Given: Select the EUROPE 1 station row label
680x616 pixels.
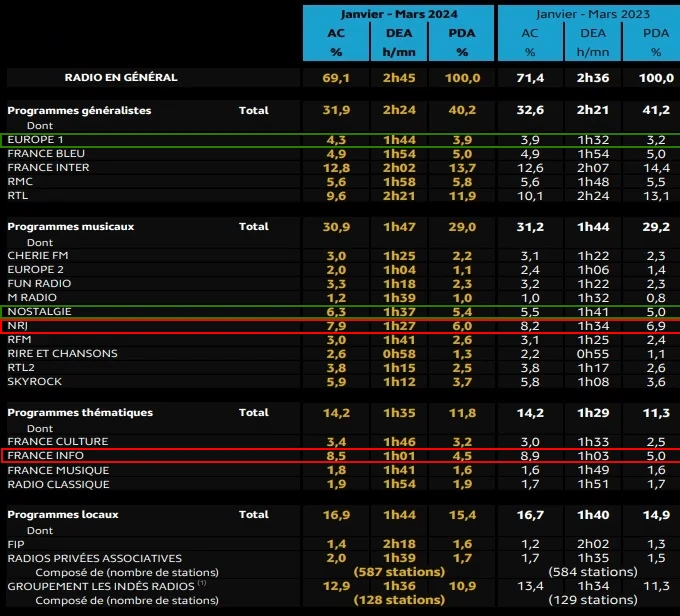Looking at the screenshot, I should (35, 139).
